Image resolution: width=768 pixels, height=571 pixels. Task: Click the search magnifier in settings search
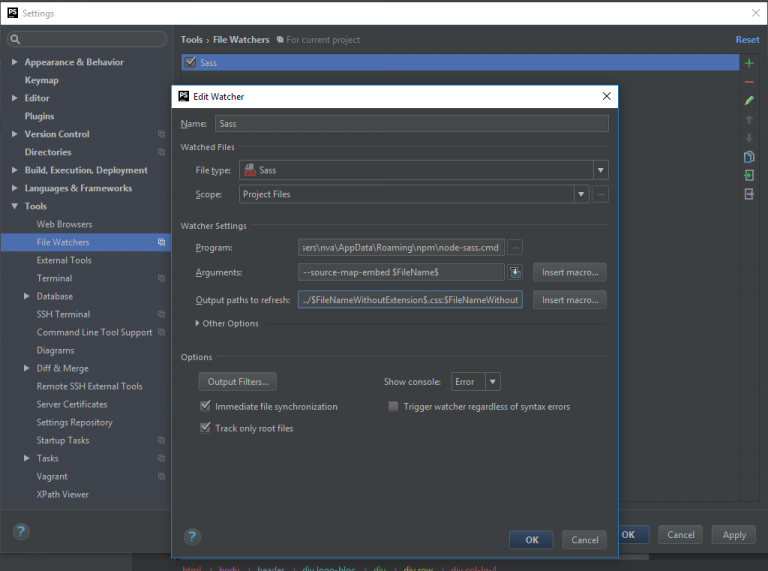tap(15, 39)
